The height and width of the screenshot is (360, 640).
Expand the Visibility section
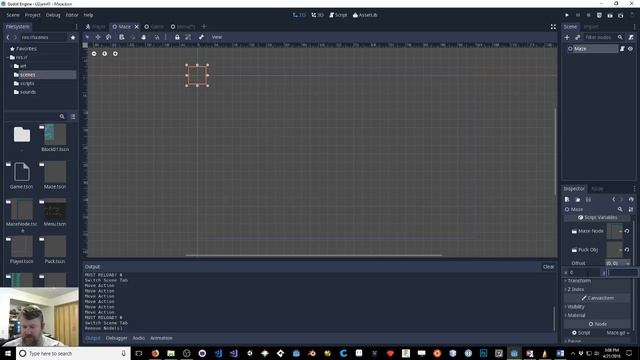(598, 307)
